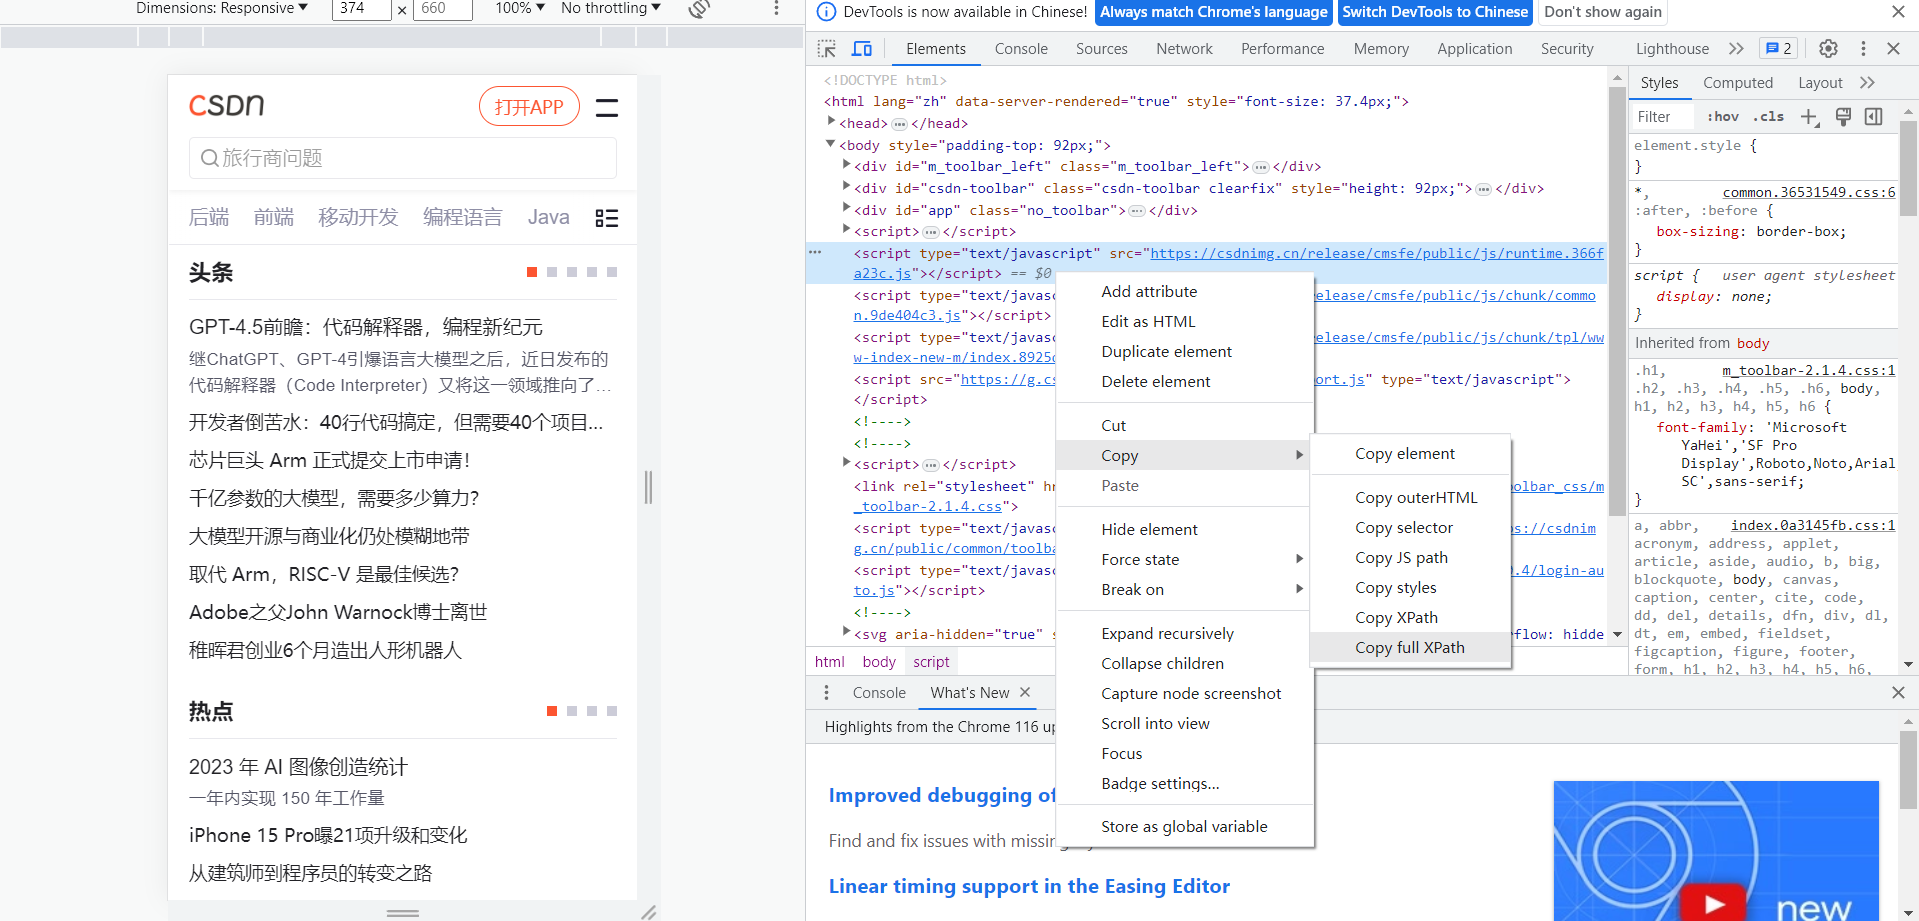The height and width of the screenshot is (921, 1919).
Task: Toggle the :hov element state button
Action: [1722, 117]
